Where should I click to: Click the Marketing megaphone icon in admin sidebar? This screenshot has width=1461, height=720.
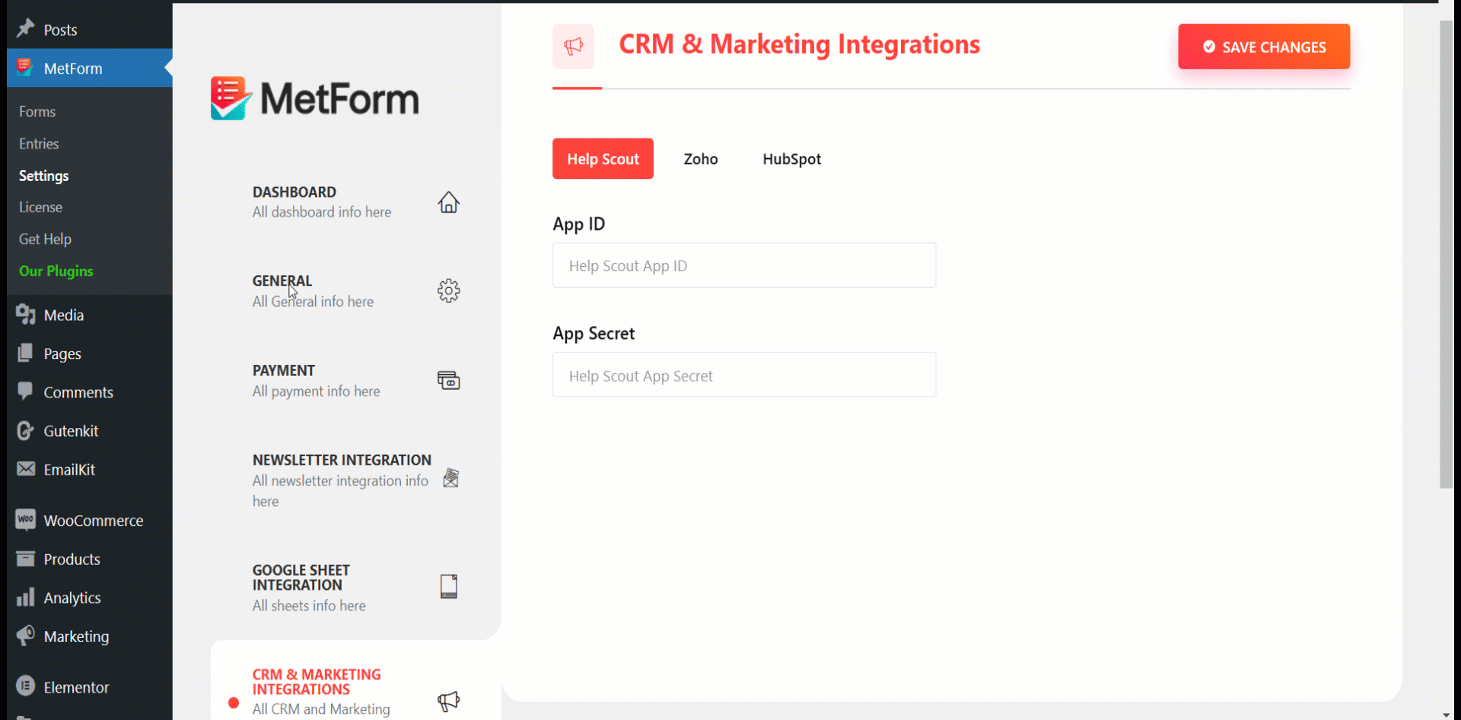pos(26,636)
